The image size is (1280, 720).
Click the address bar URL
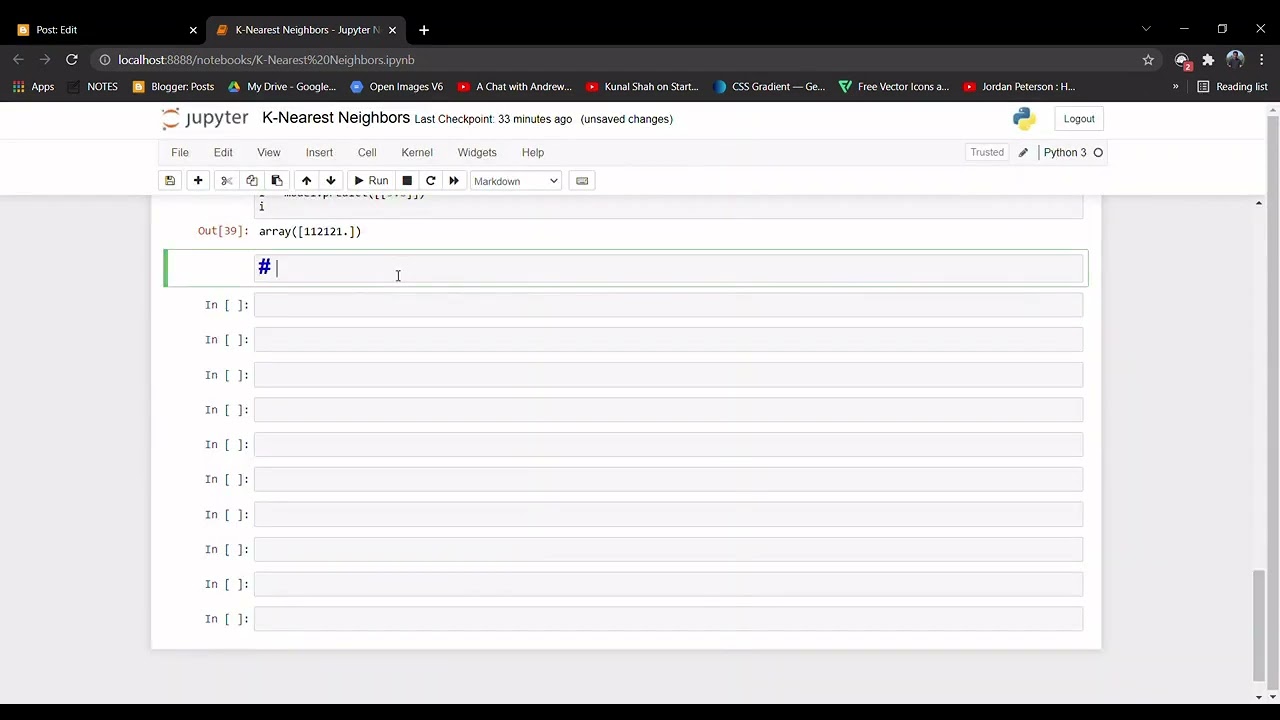pyautogui.click(x=266, y=60)
